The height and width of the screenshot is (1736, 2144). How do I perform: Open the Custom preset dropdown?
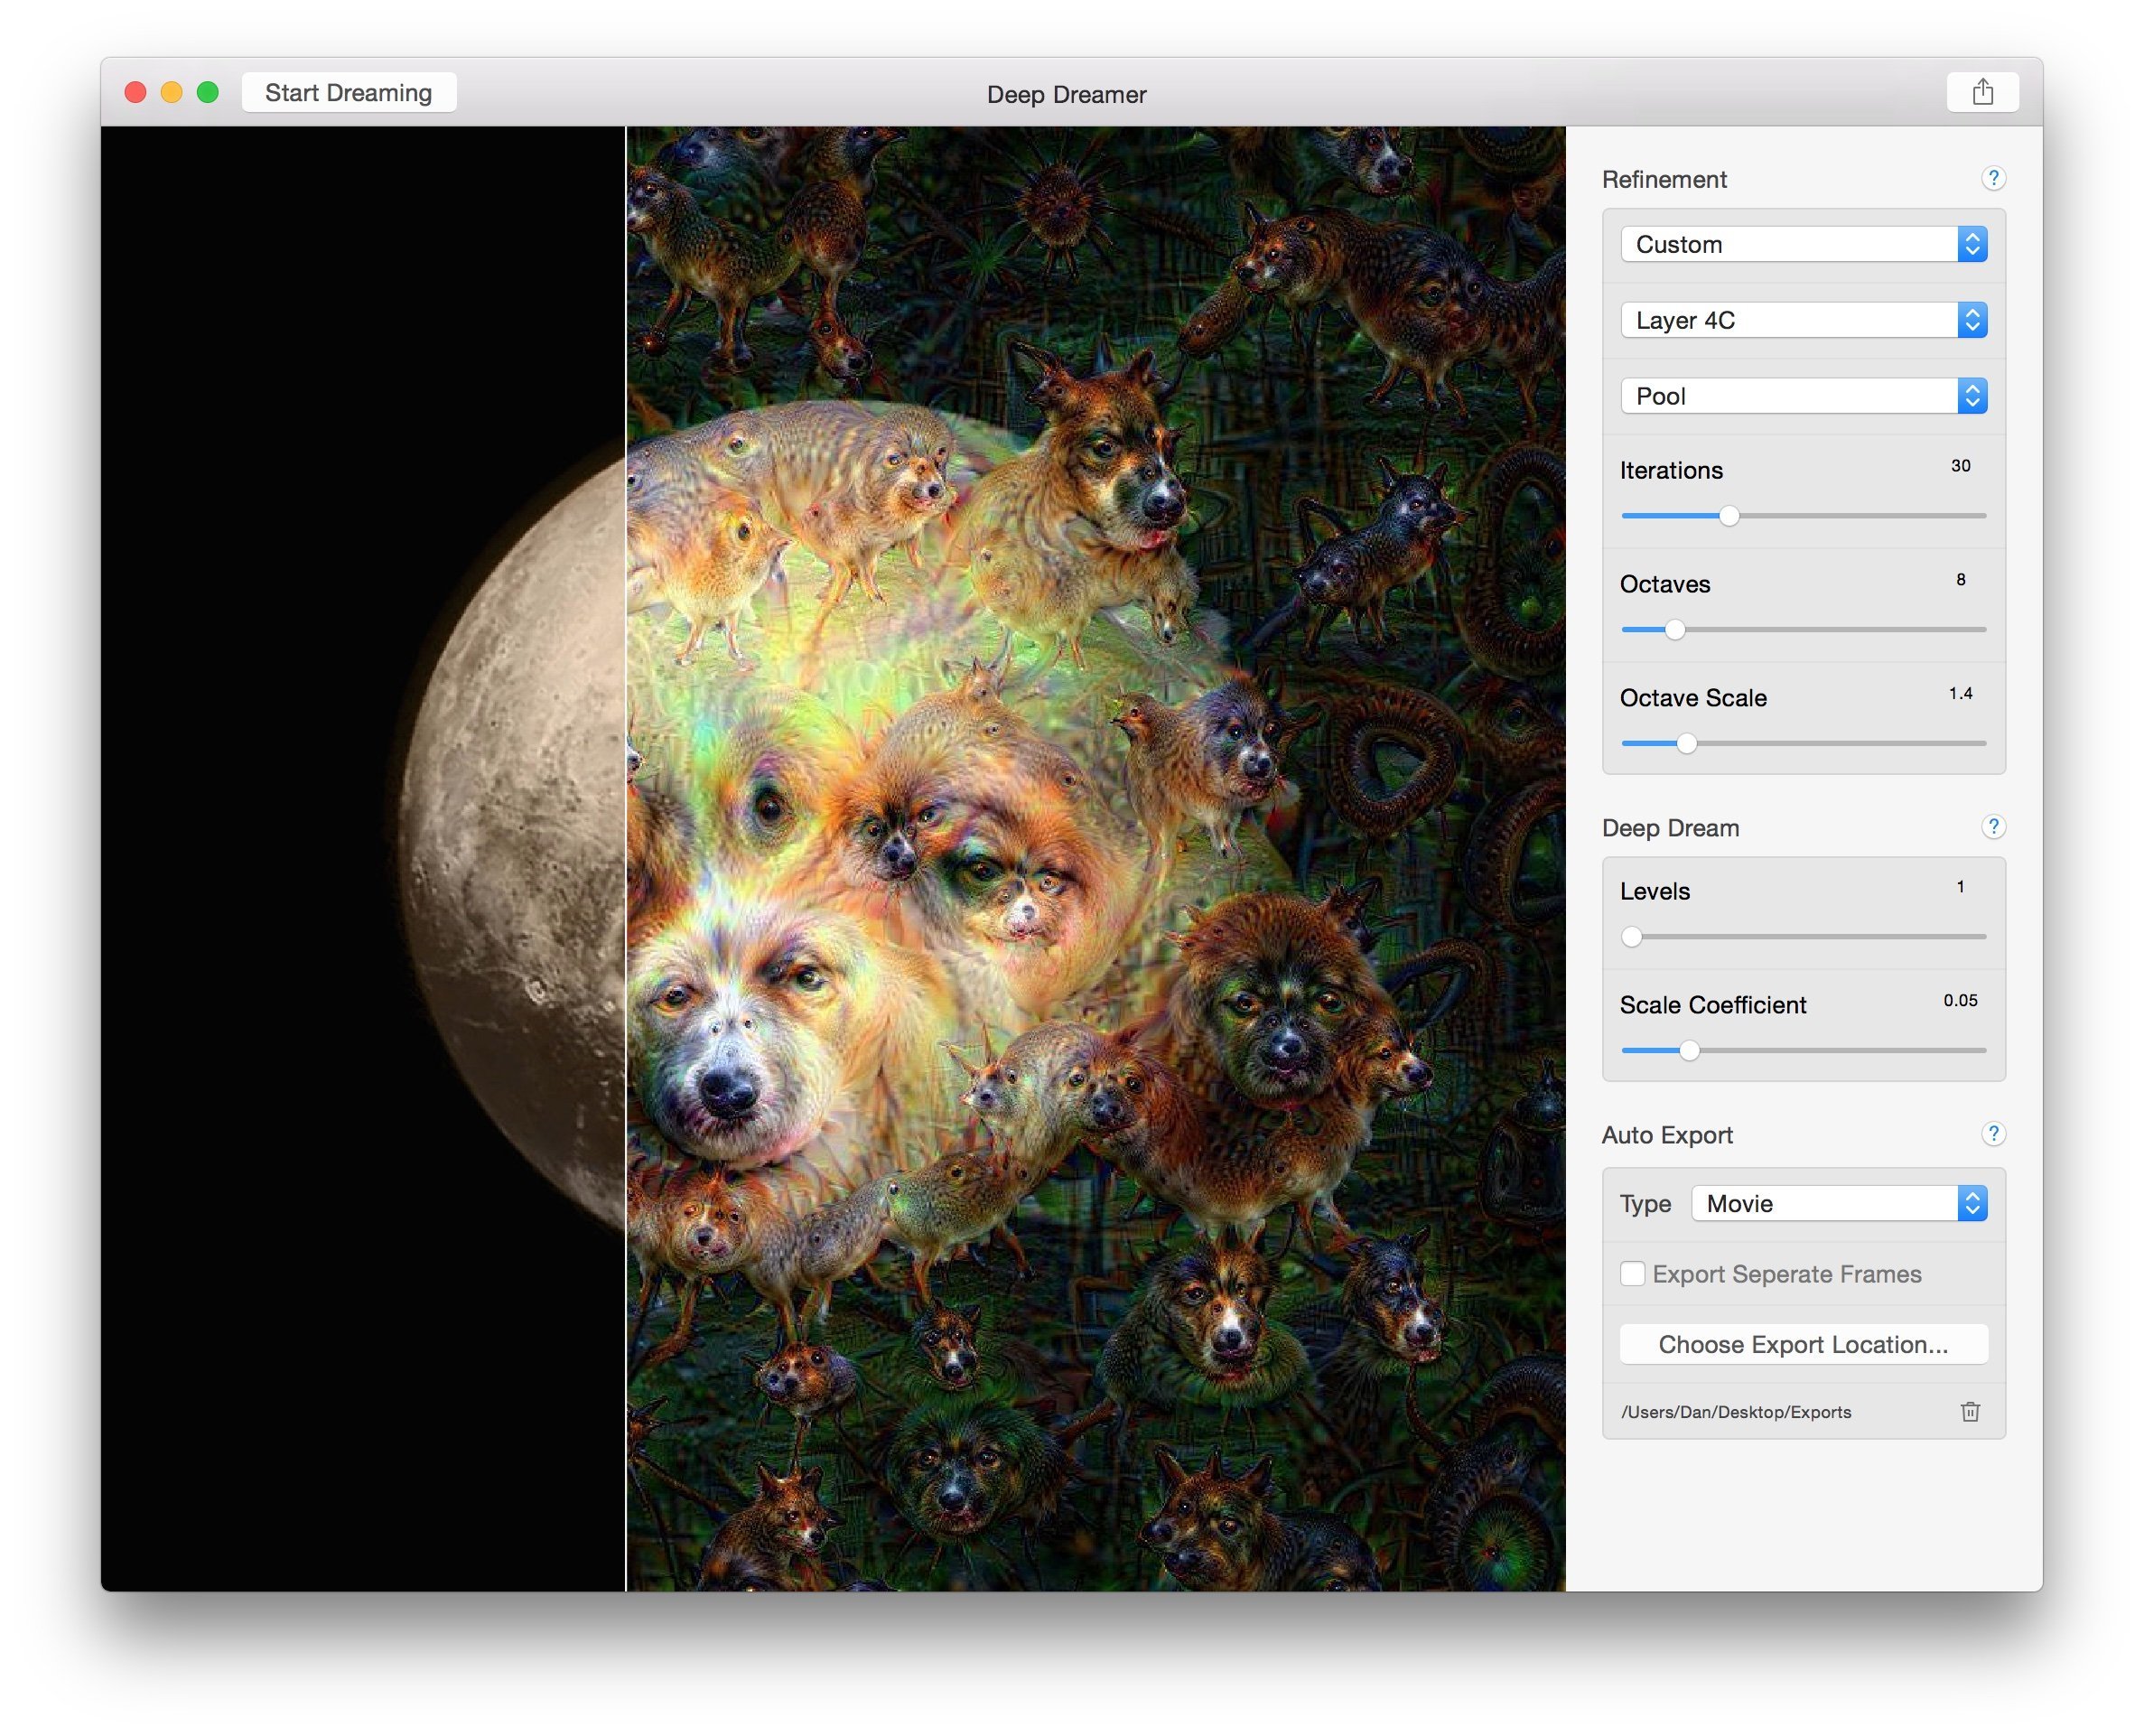[1803, 244]
